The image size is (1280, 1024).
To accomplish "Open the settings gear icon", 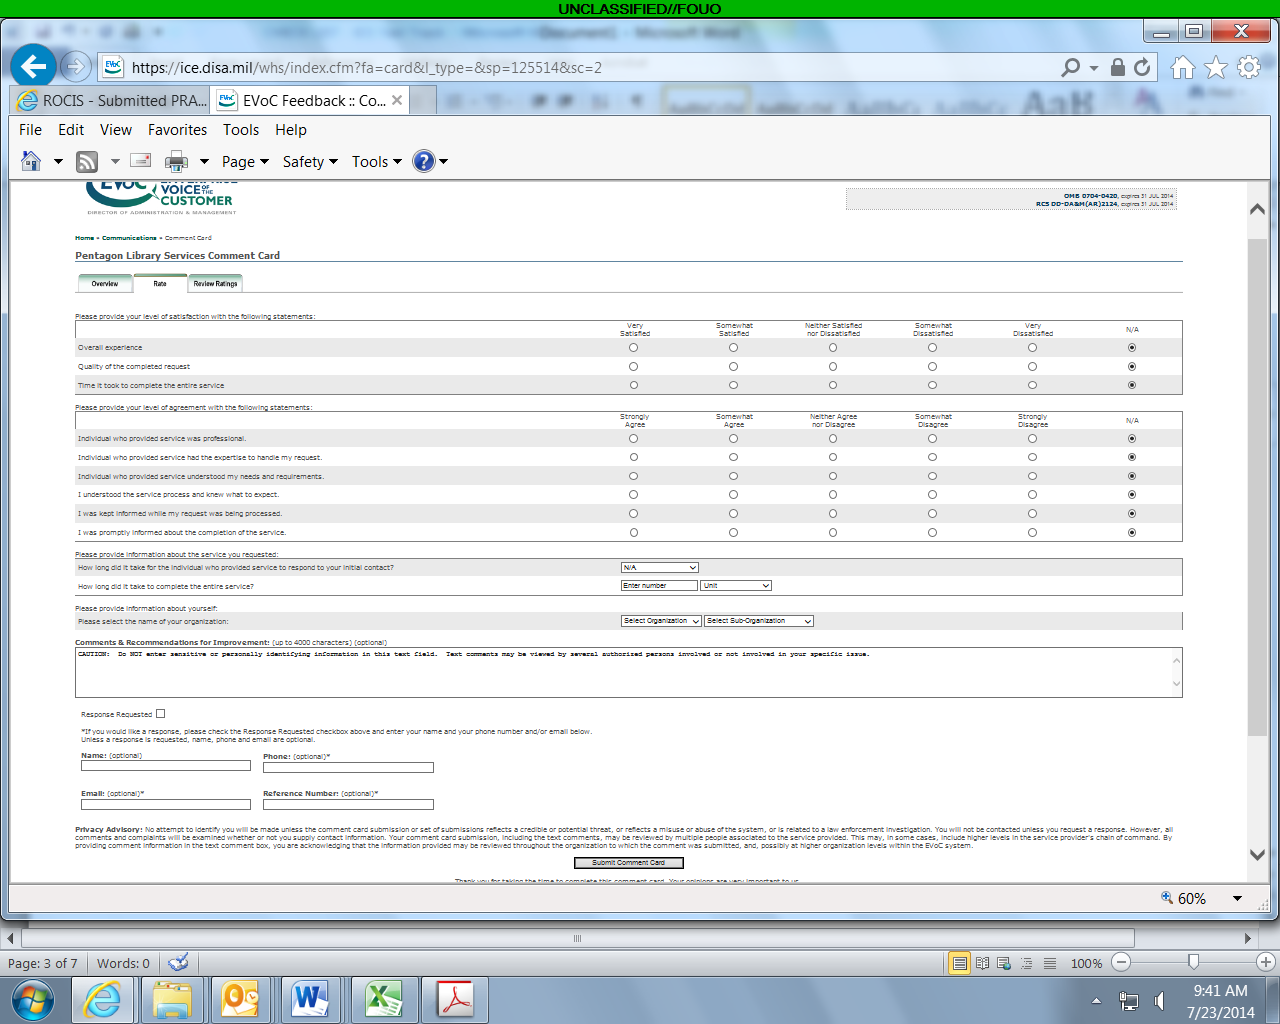I will [1249, 67].
